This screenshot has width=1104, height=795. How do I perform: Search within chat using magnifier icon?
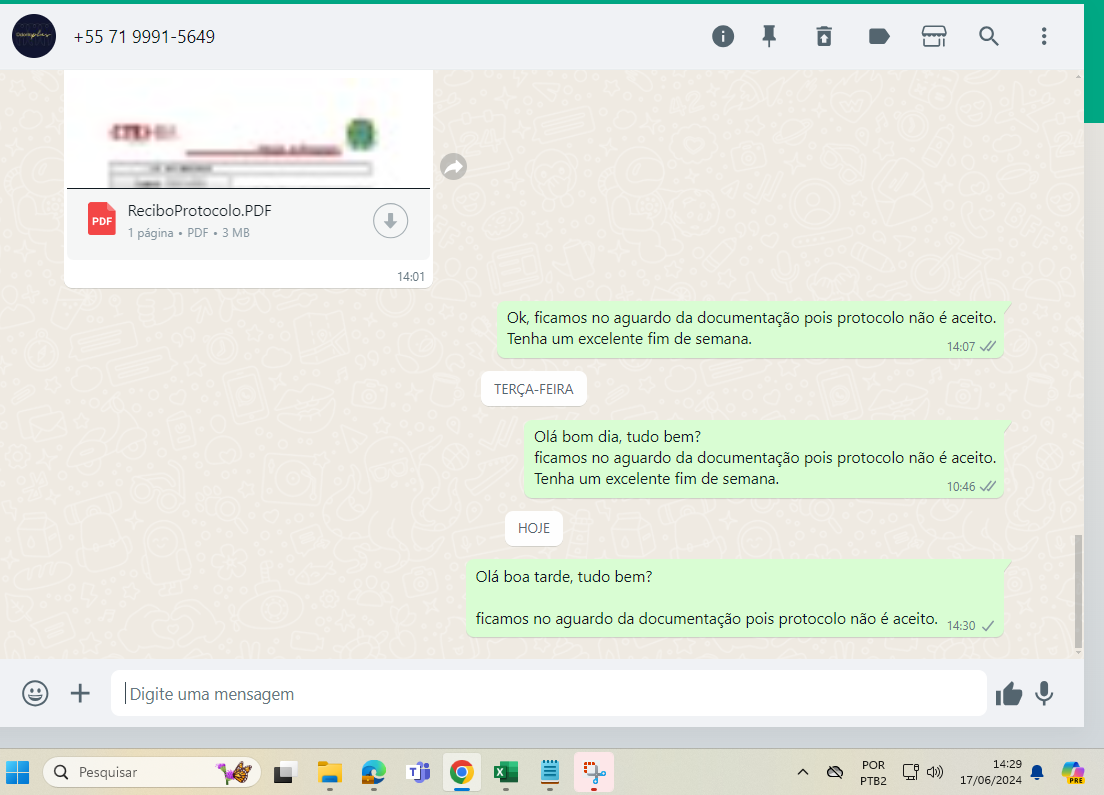pyautogui.click(x=989, y=37)
